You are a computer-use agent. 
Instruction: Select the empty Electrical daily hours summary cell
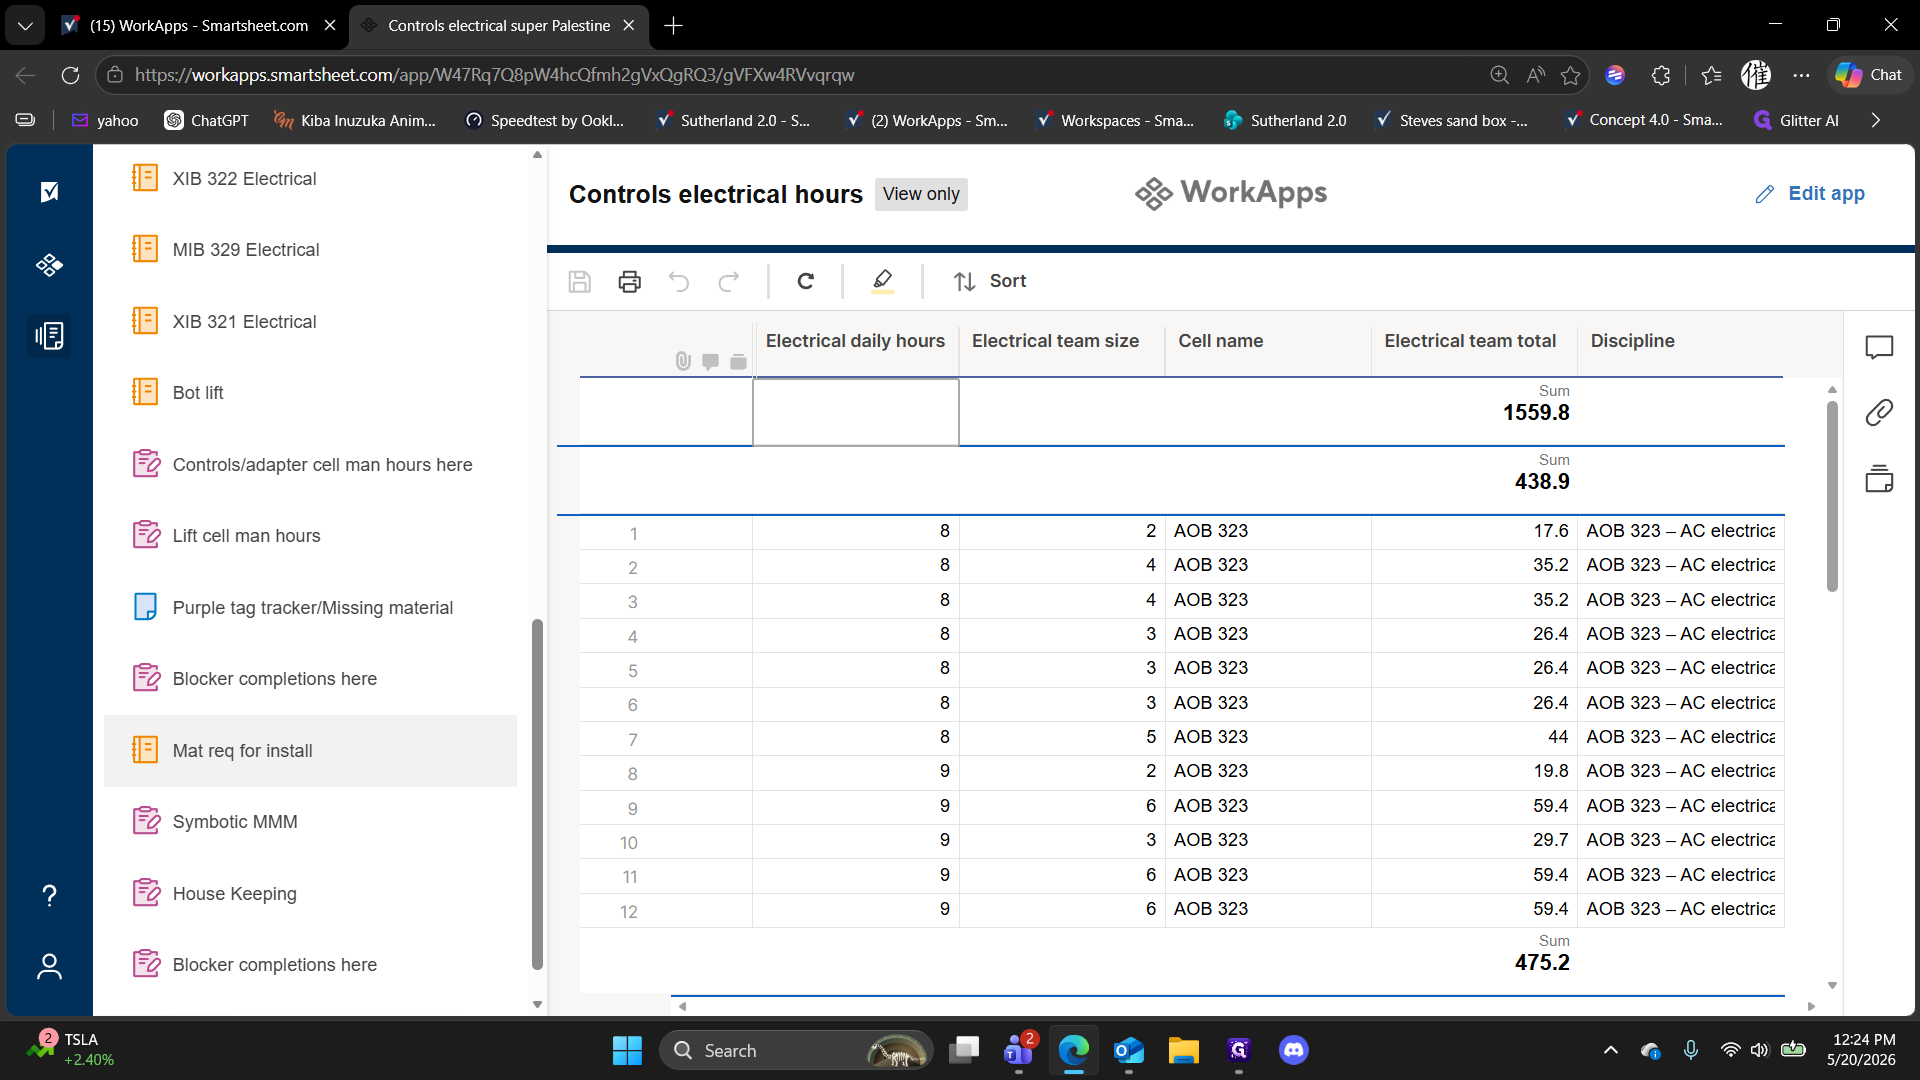[x=855, y=412]
